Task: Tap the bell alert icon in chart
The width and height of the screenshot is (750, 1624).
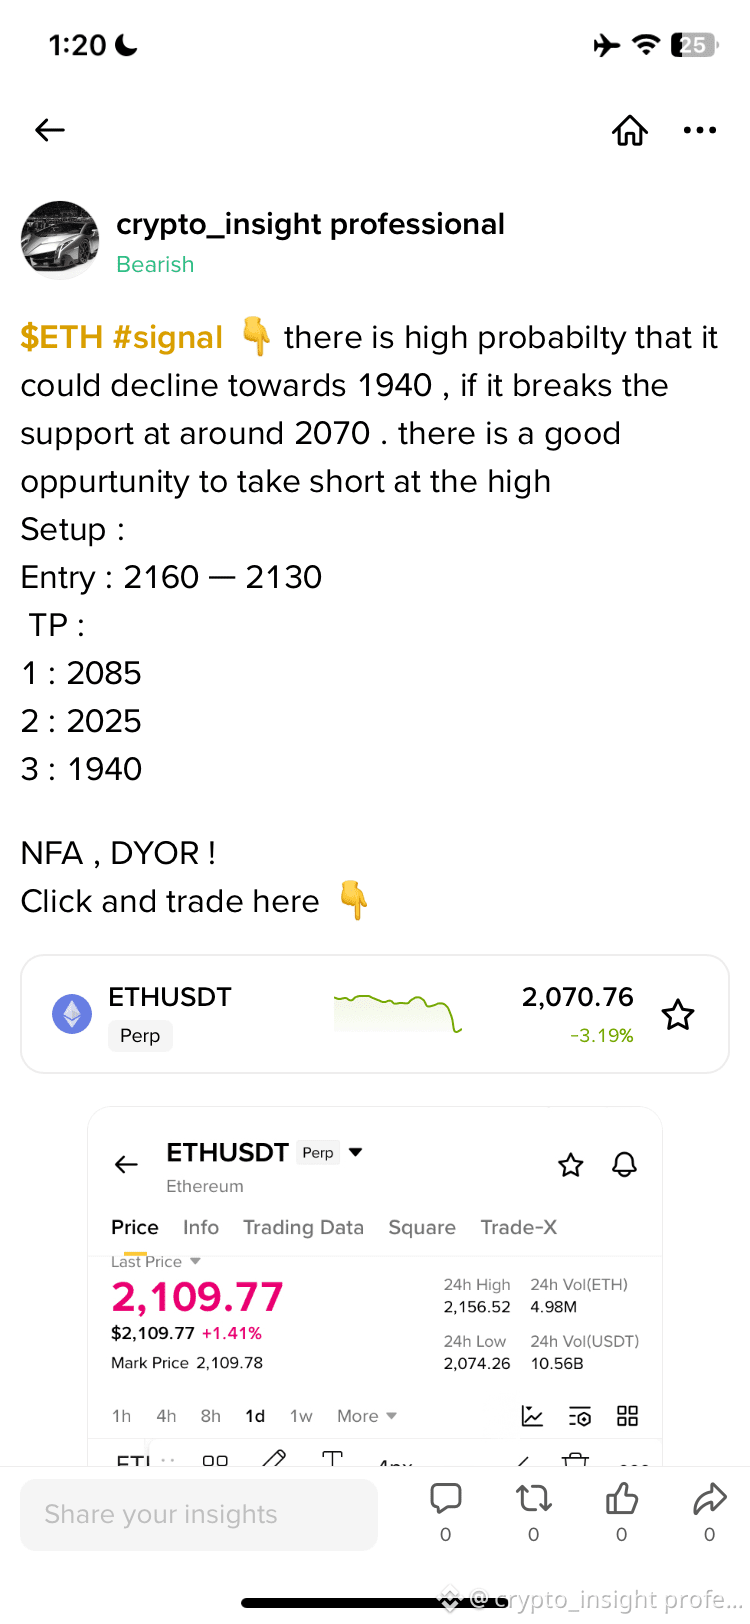Action: coord(625,1164)
